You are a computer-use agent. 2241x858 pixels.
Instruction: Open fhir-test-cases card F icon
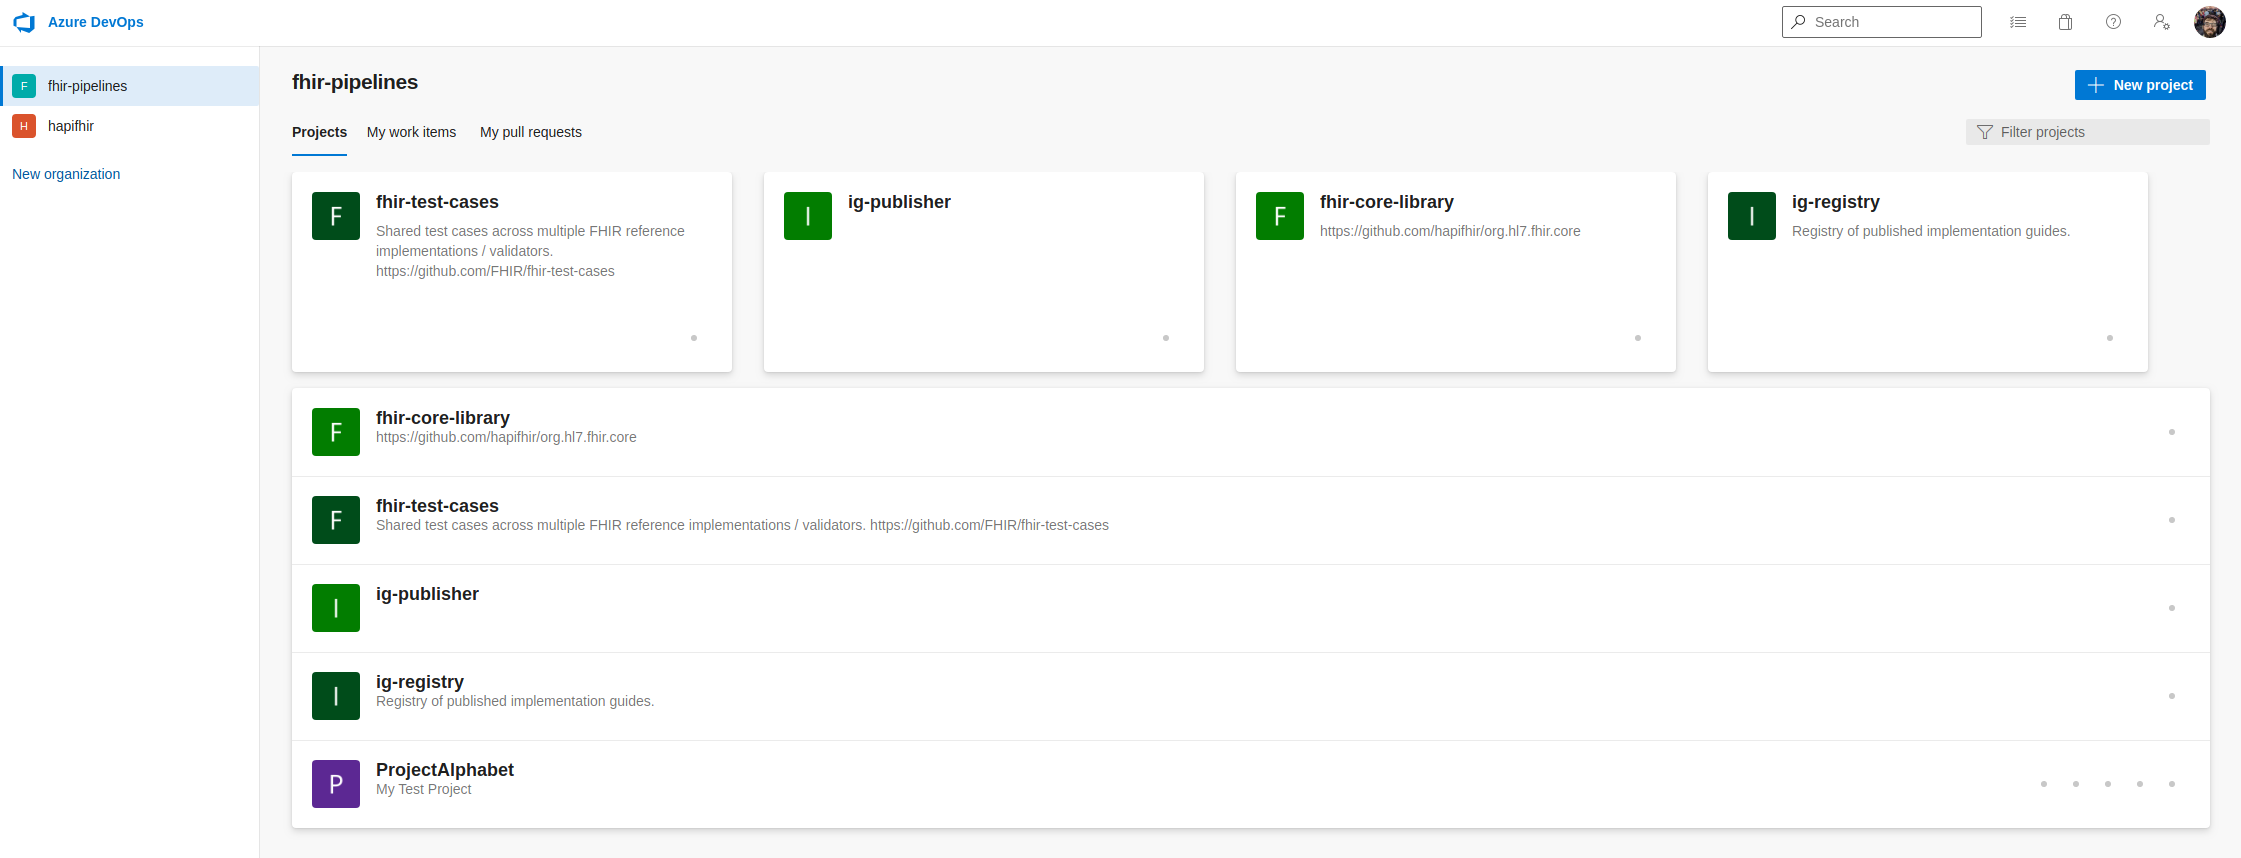336,216
